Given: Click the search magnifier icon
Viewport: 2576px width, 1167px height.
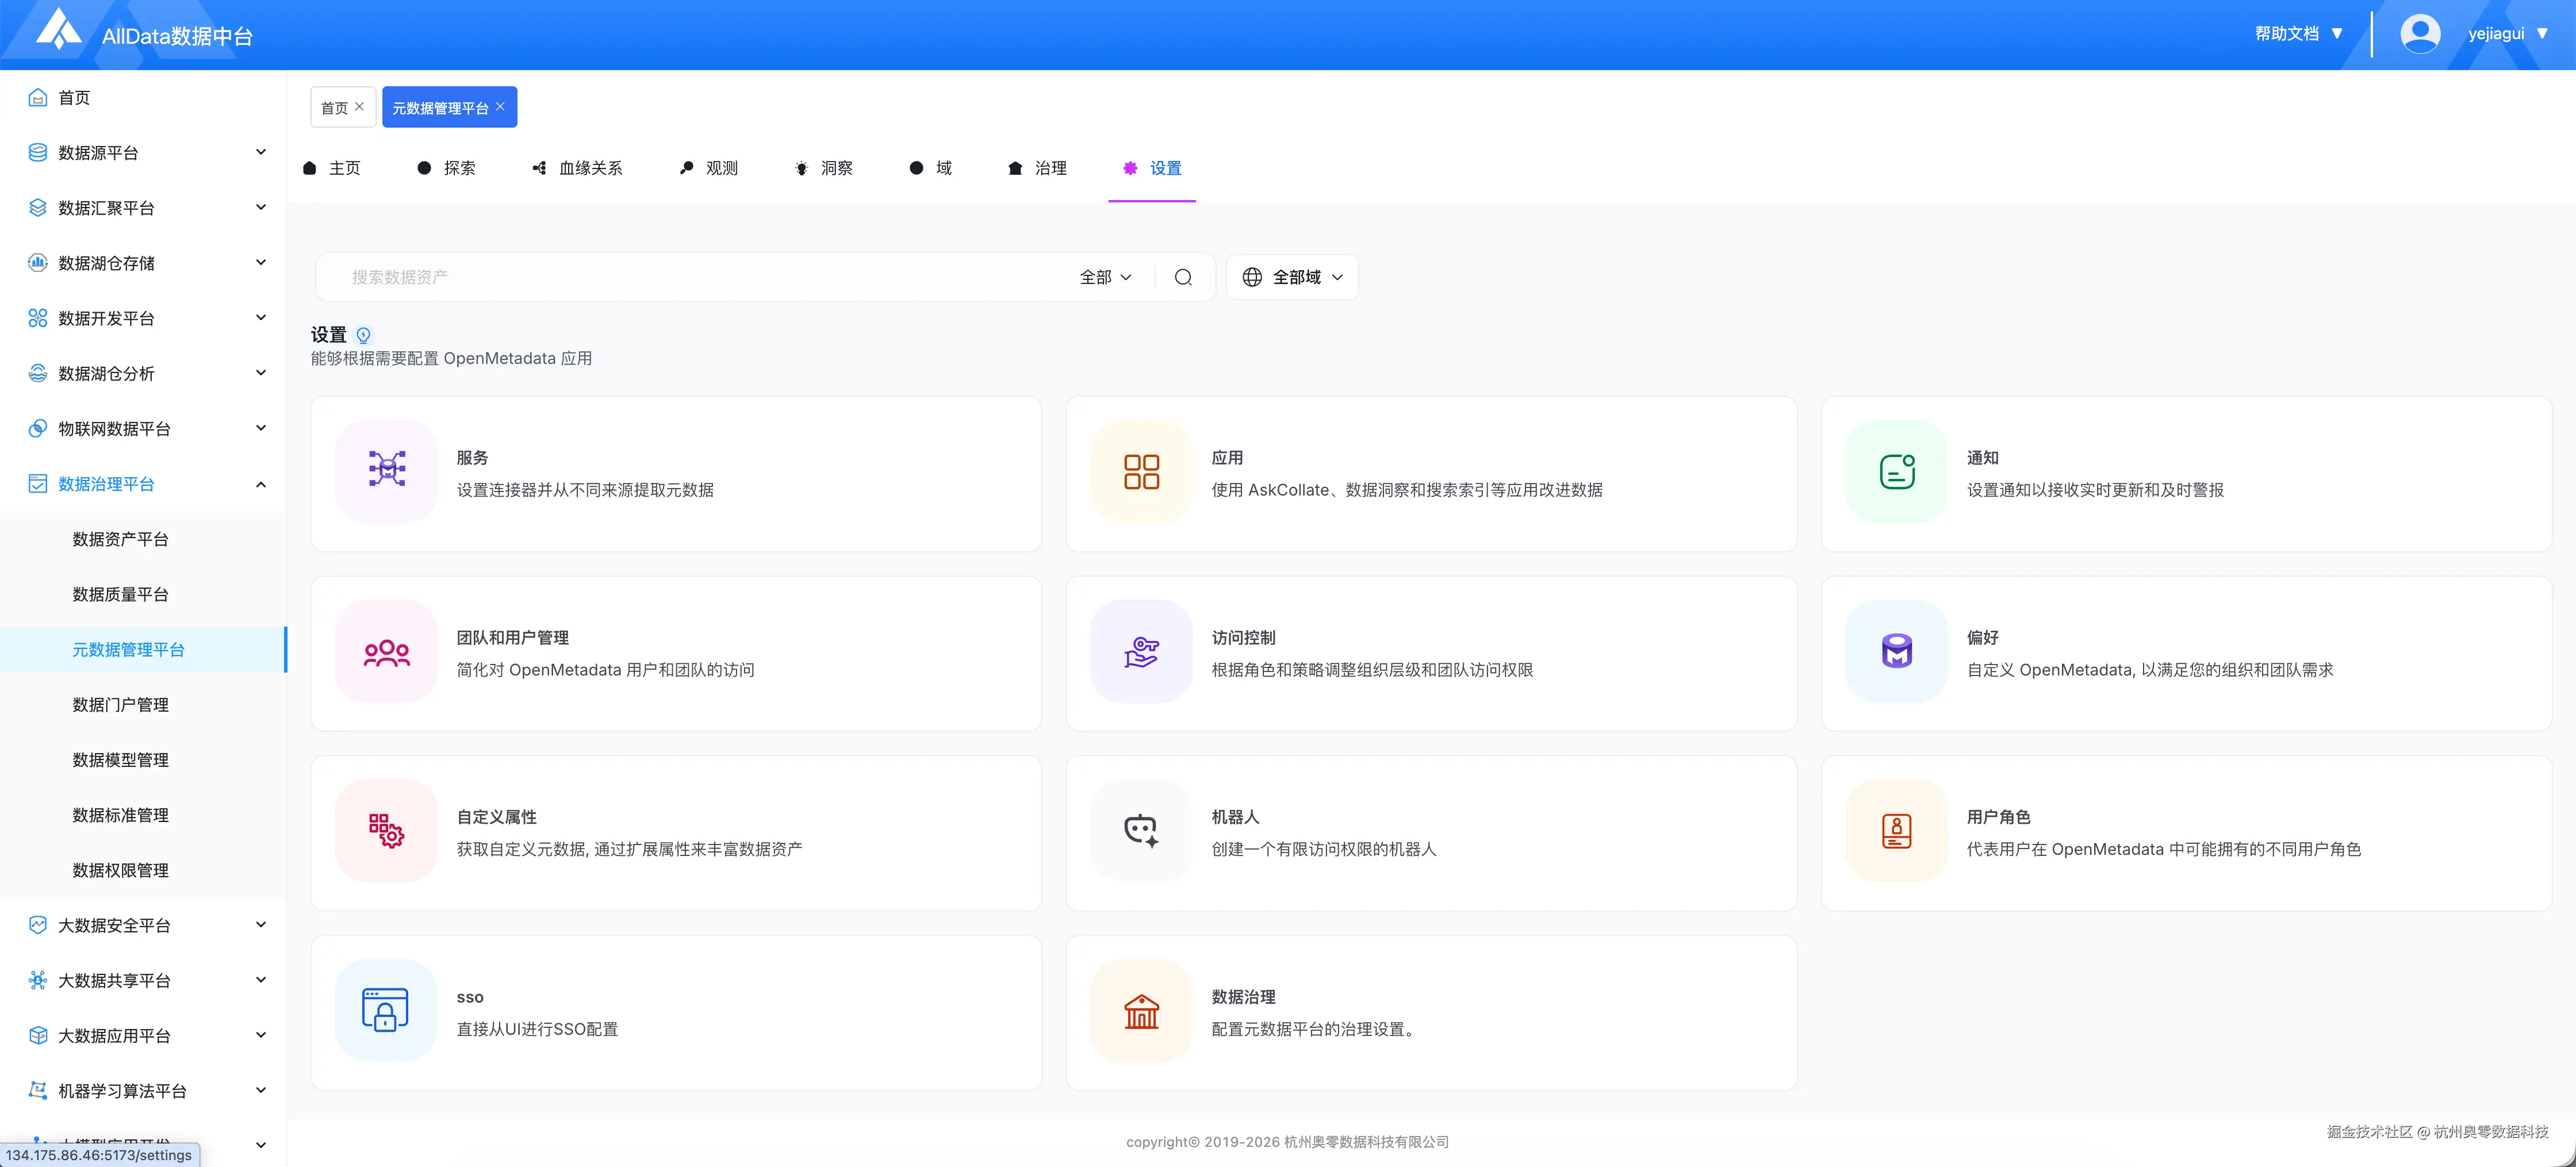Looking at the screenshot, I should pos(1183,277).
